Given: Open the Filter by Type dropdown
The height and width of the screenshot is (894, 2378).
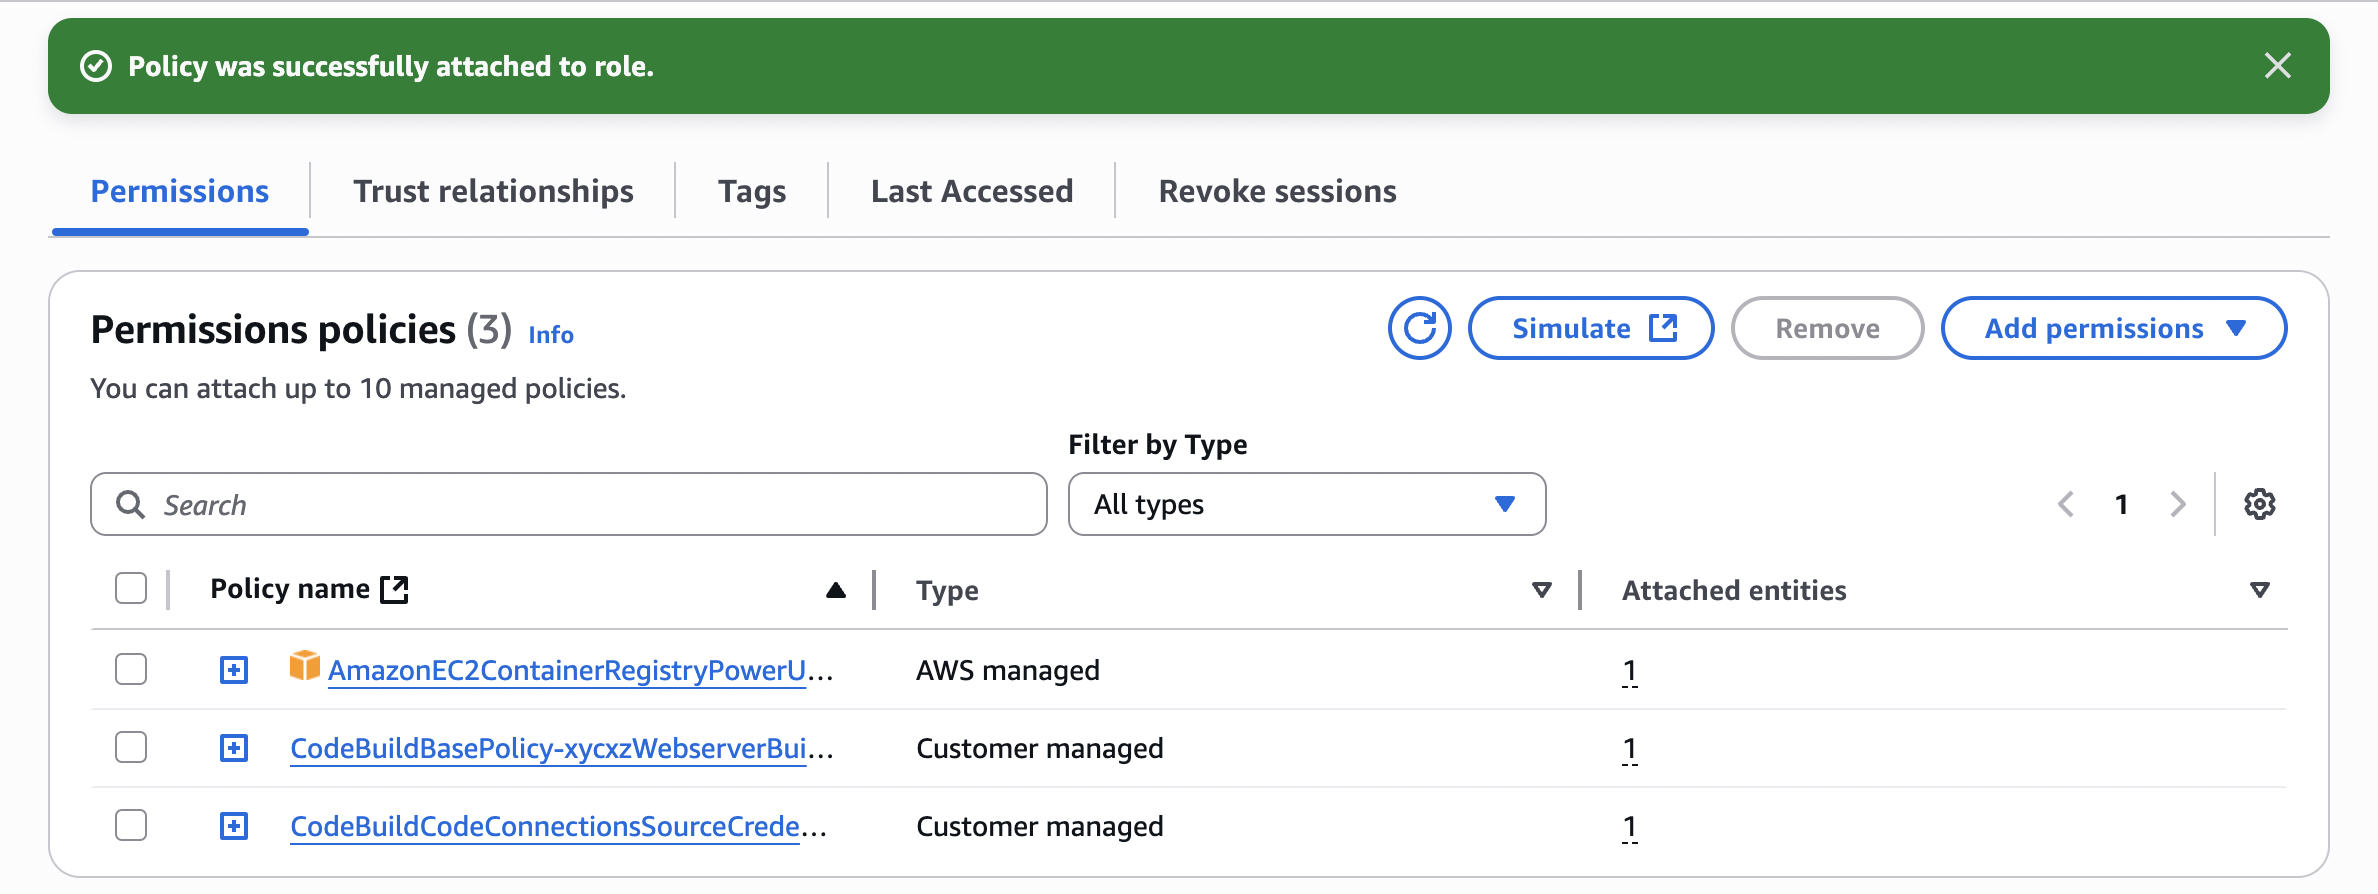Looking at the screenshot, I should [x=1306, y=504].
